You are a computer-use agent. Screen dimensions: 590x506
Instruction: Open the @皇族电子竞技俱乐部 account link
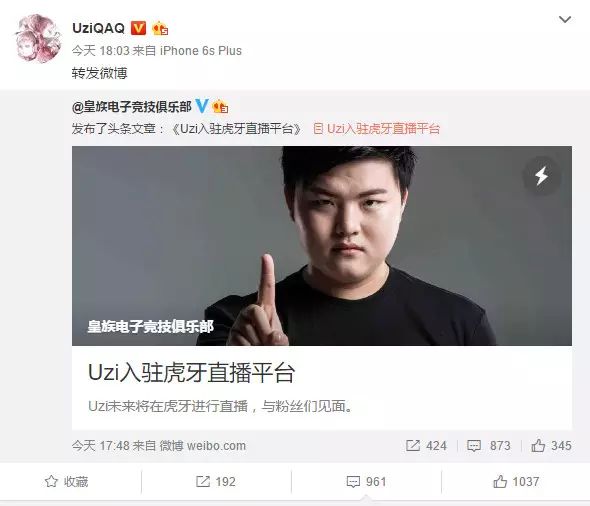132,107
